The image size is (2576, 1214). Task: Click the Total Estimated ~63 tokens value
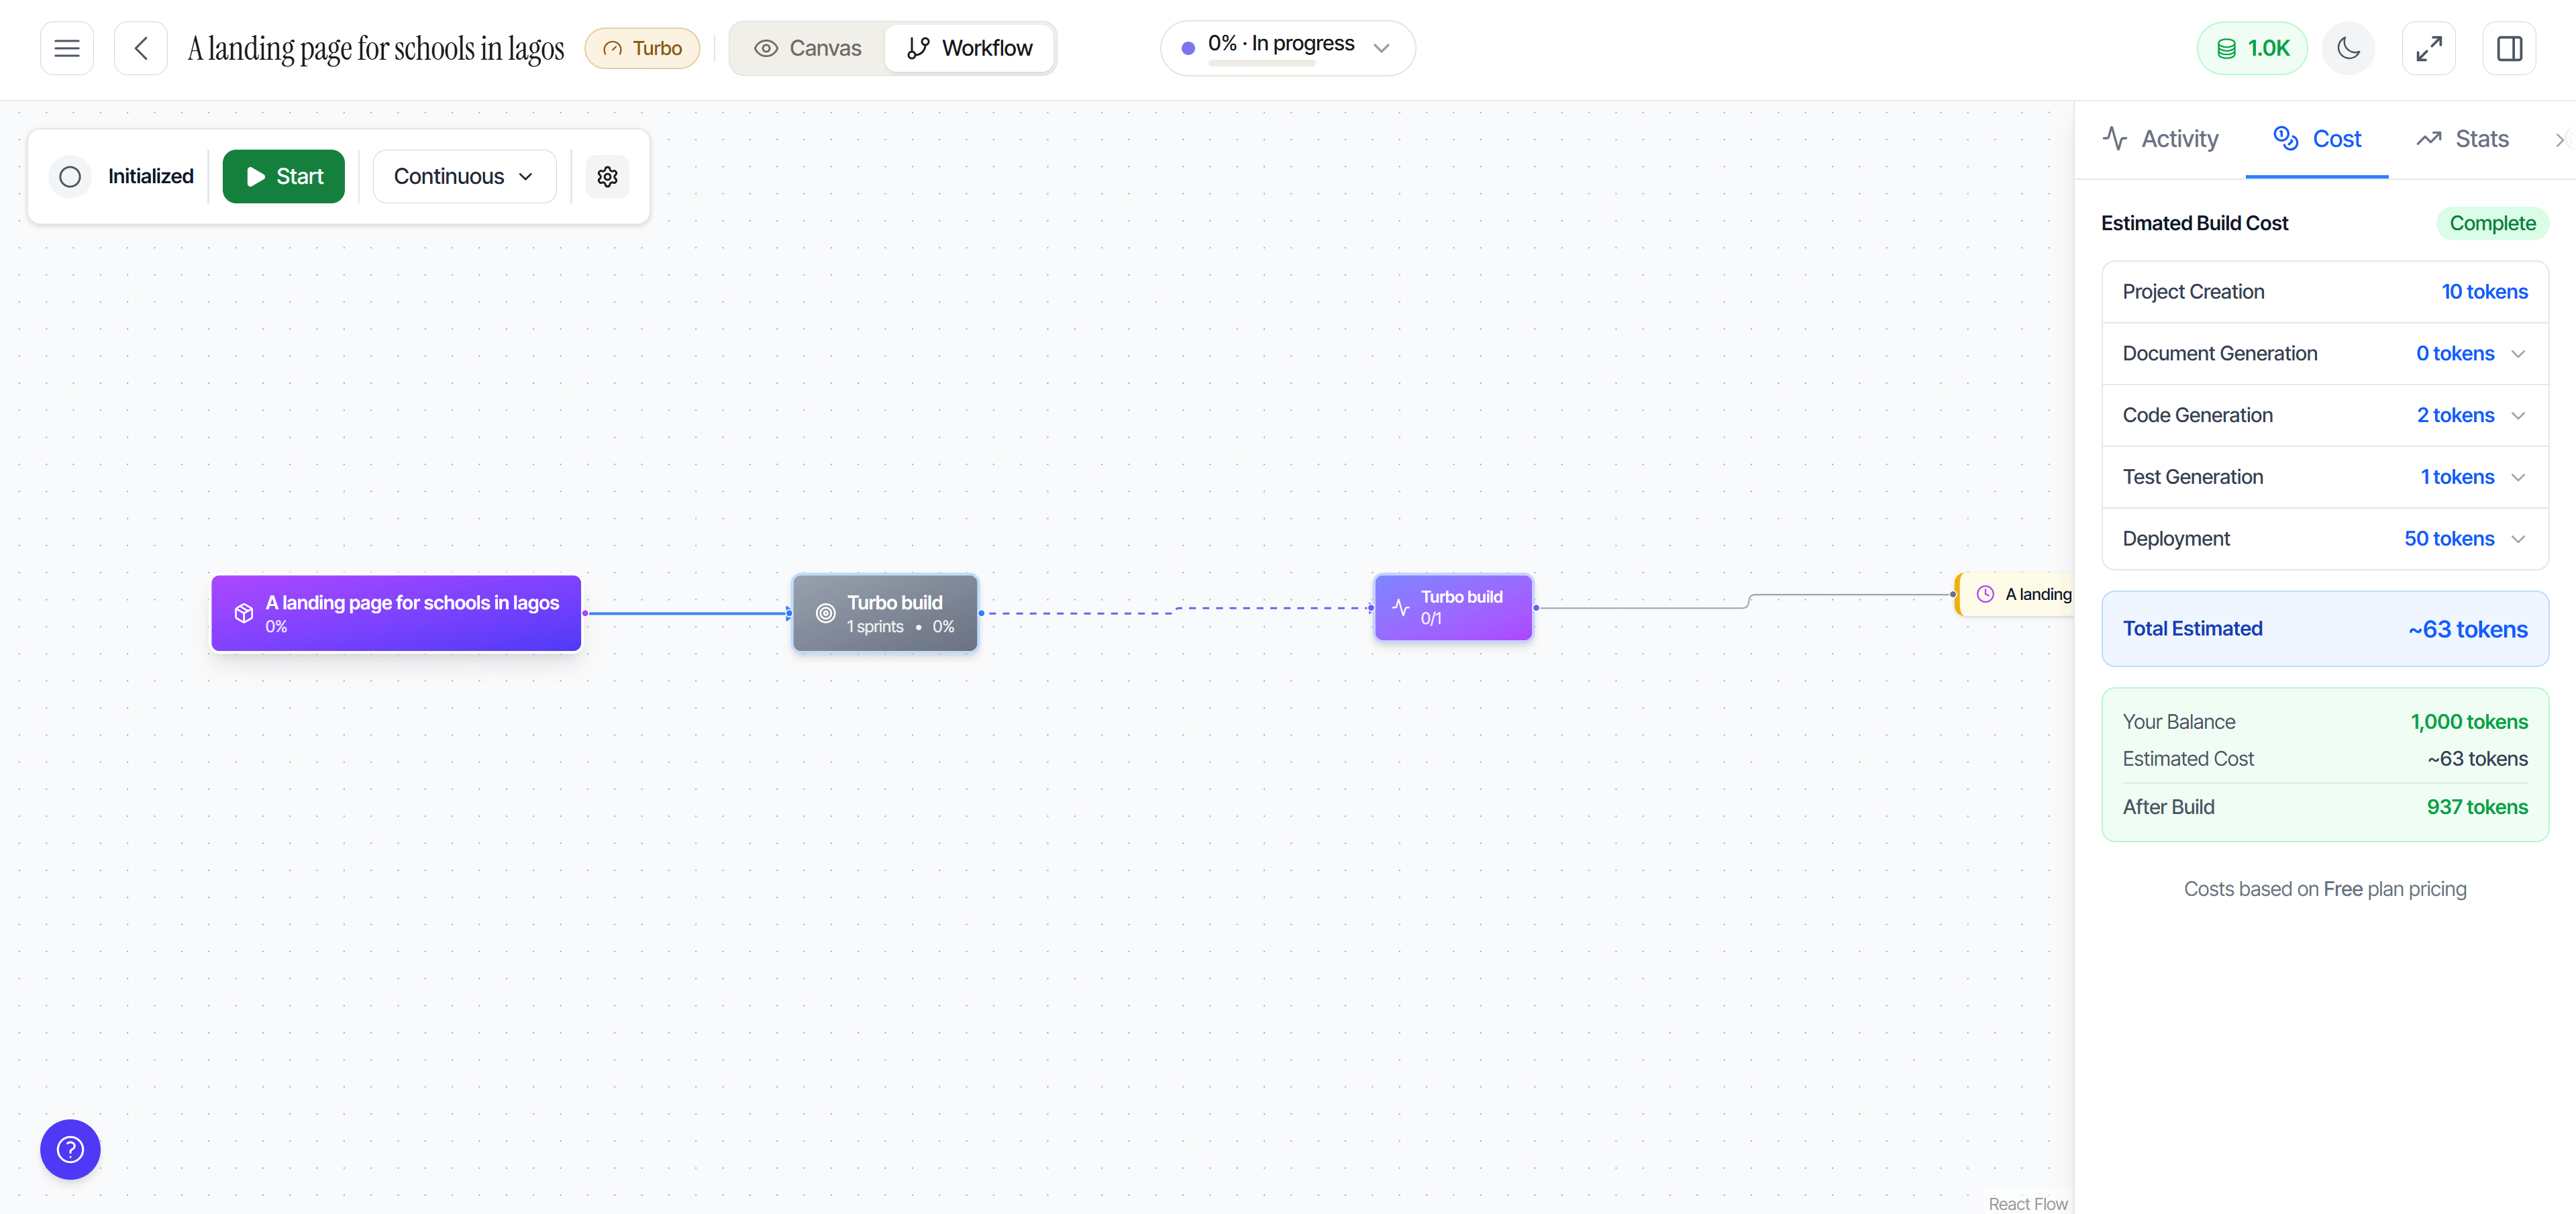click(2467, 629)
